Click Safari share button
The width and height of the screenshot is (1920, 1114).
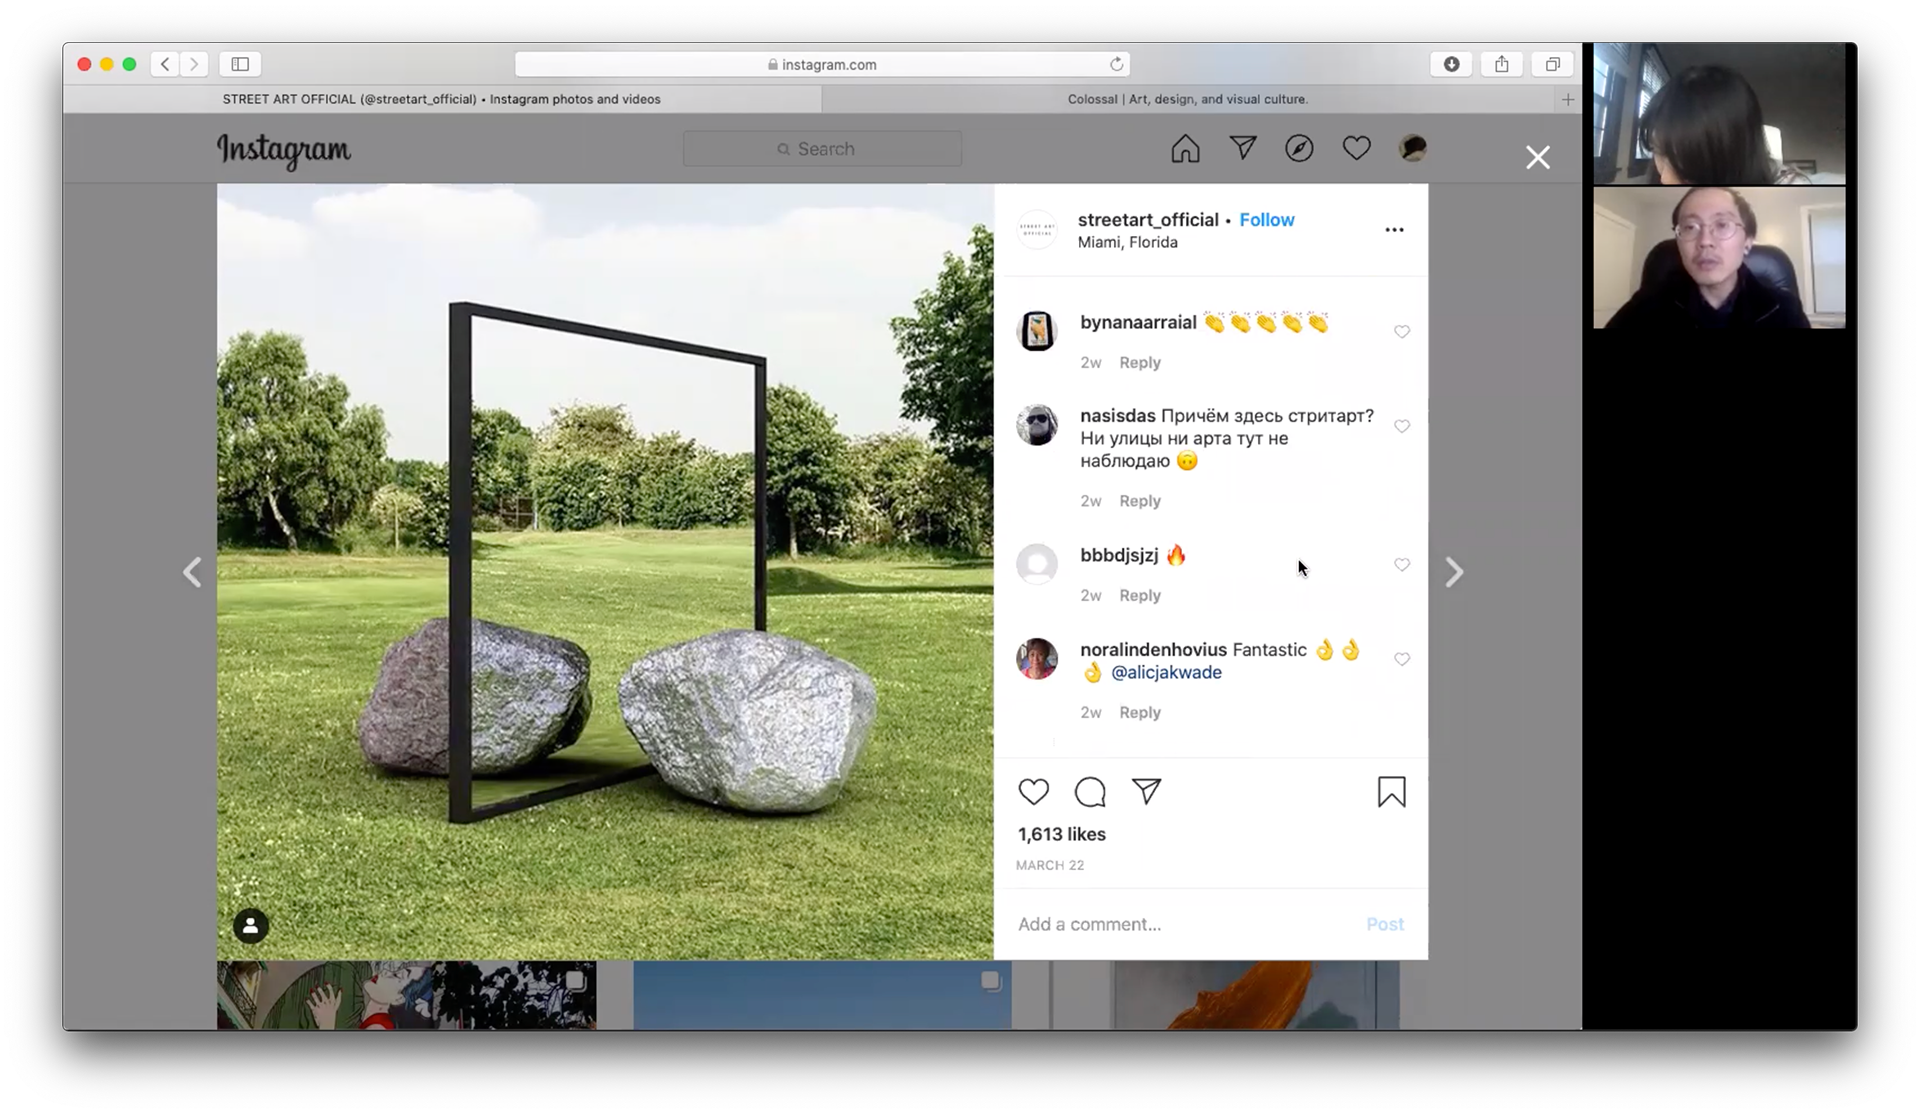pos(1501,64)
